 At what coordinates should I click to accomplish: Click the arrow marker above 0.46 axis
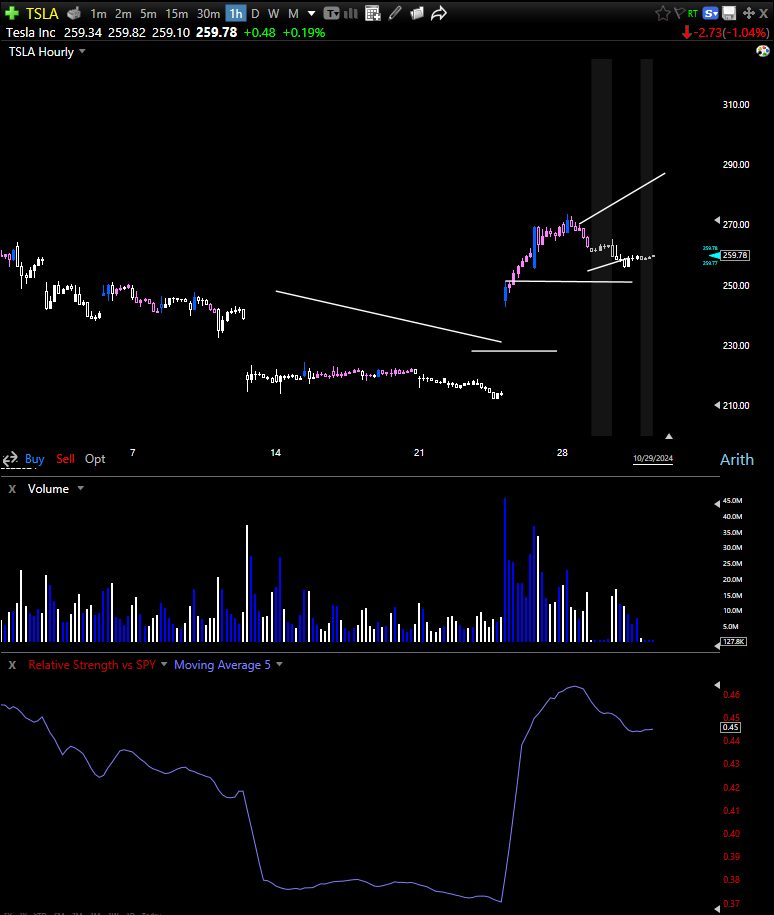coord(717,685)
